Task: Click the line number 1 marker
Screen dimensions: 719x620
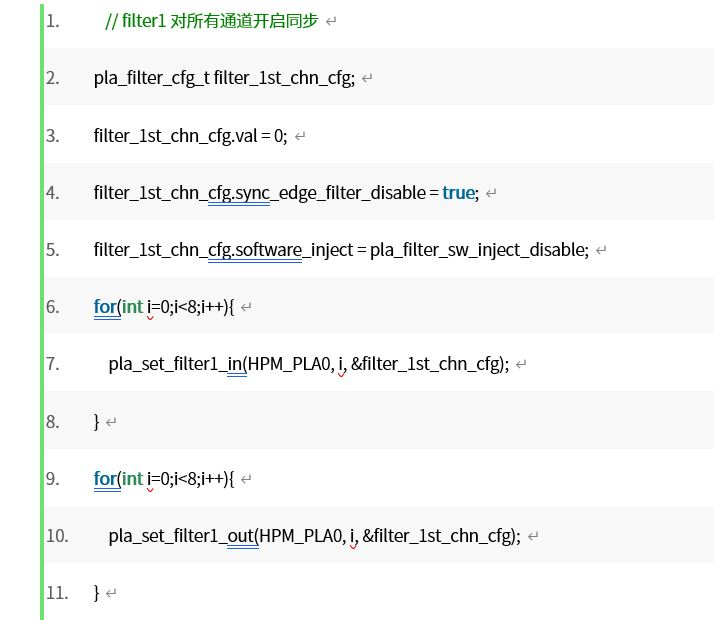Action: [52, 21]
